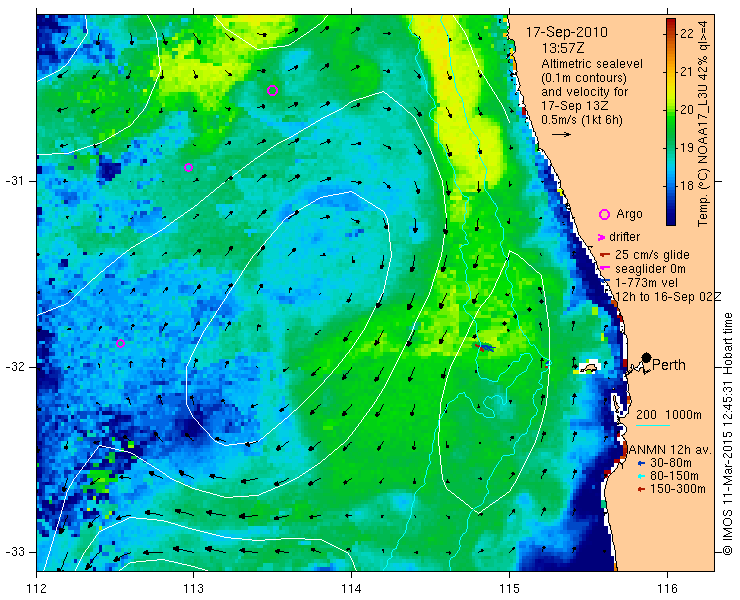
Task: Click the Argo float circle near 113.5E
Action: coord(272,91)
